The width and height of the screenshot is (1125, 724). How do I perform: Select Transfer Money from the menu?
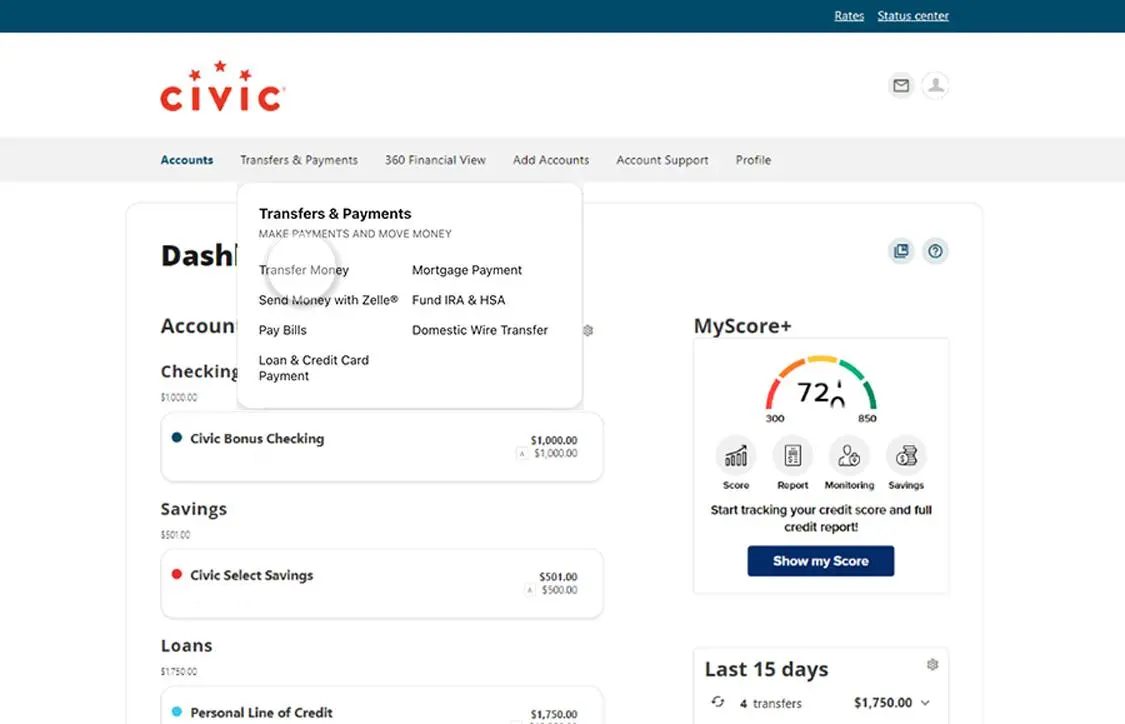tap(303, 270)
